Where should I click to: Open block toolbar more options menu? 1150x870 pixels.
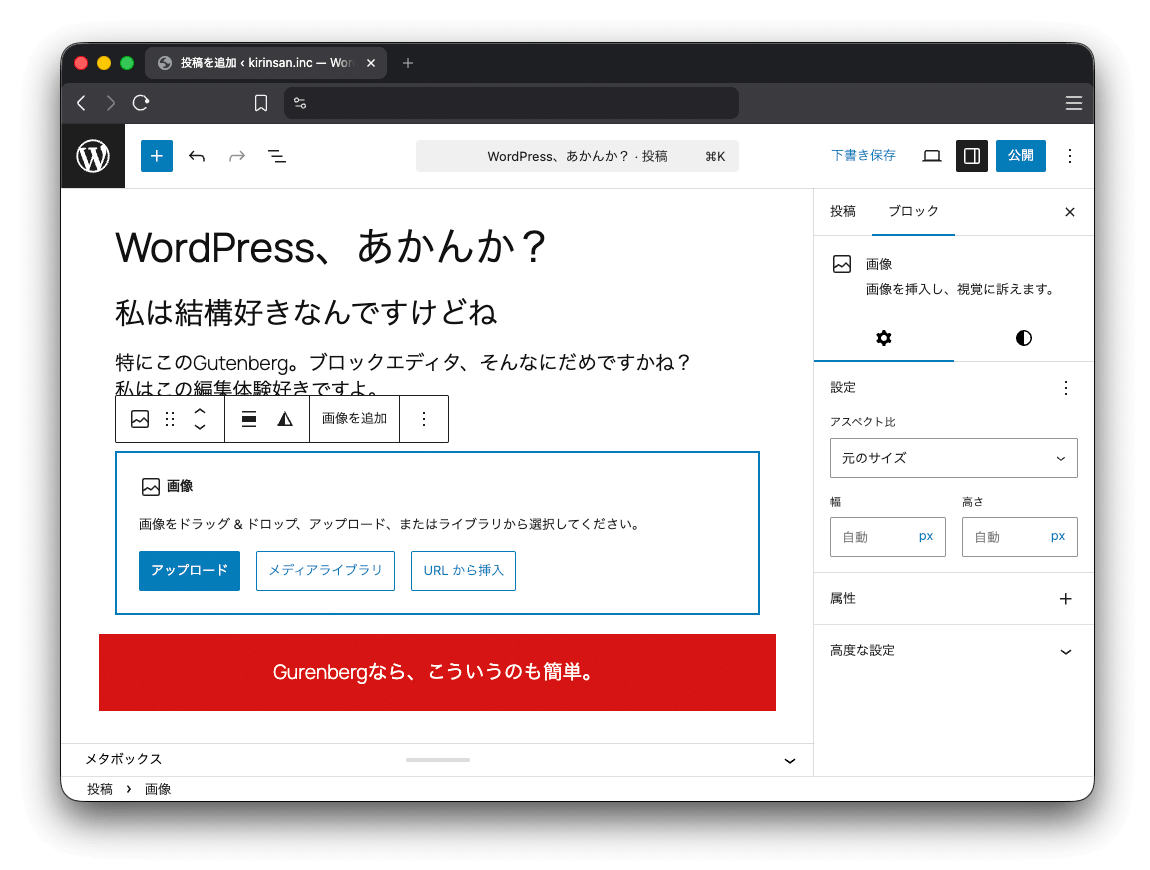tap(424, 419)
